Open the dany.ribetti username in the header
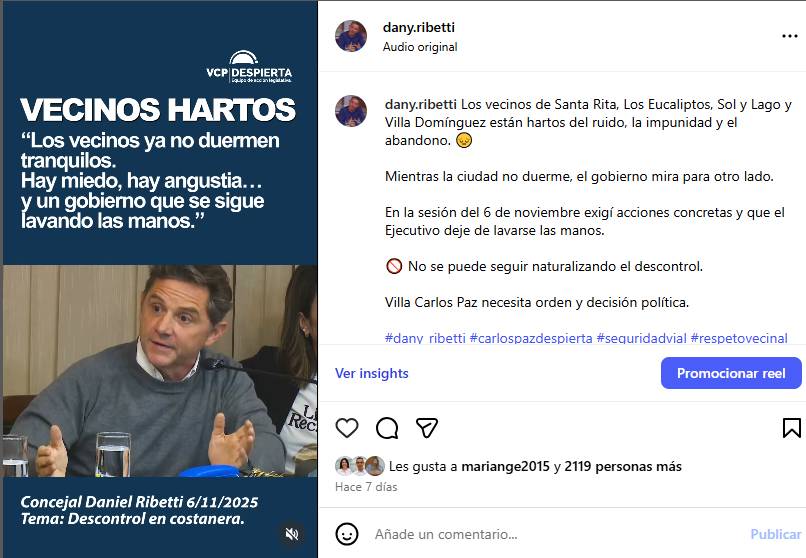The height and width of the screenshot is (558, 806). pyautogui.click(x=418, y=27)
